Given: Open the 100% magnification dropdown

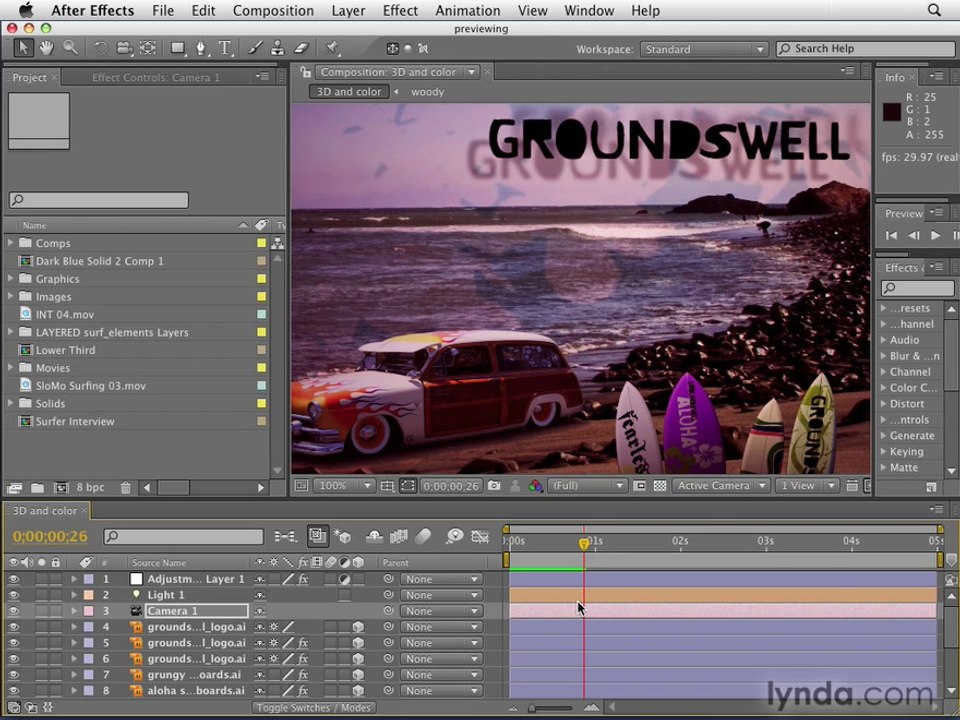Looking at the screenshot, I should click(x=343, y=486).
